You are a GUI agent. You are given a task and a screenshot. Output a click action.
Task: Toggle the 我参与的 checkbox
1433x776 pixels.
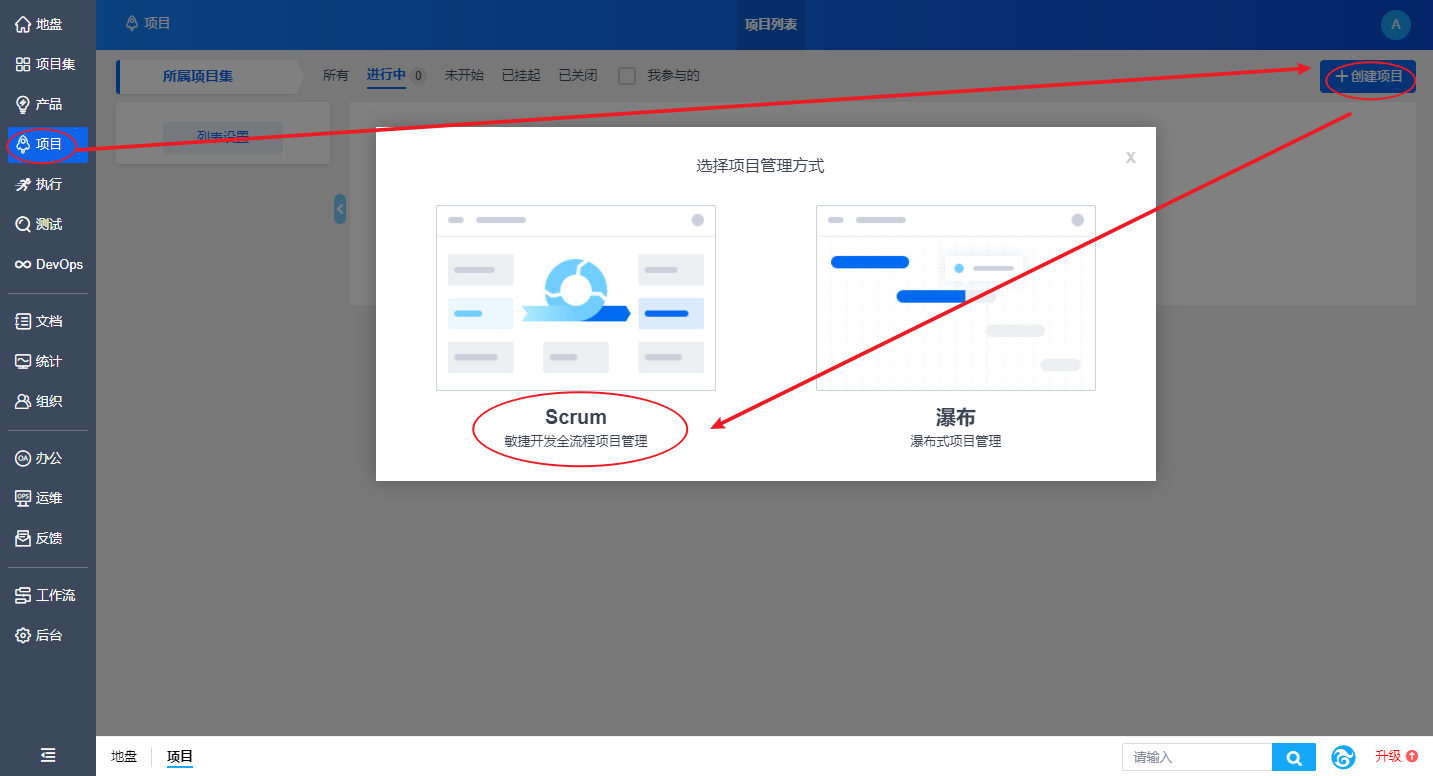(x=627, y=76)
